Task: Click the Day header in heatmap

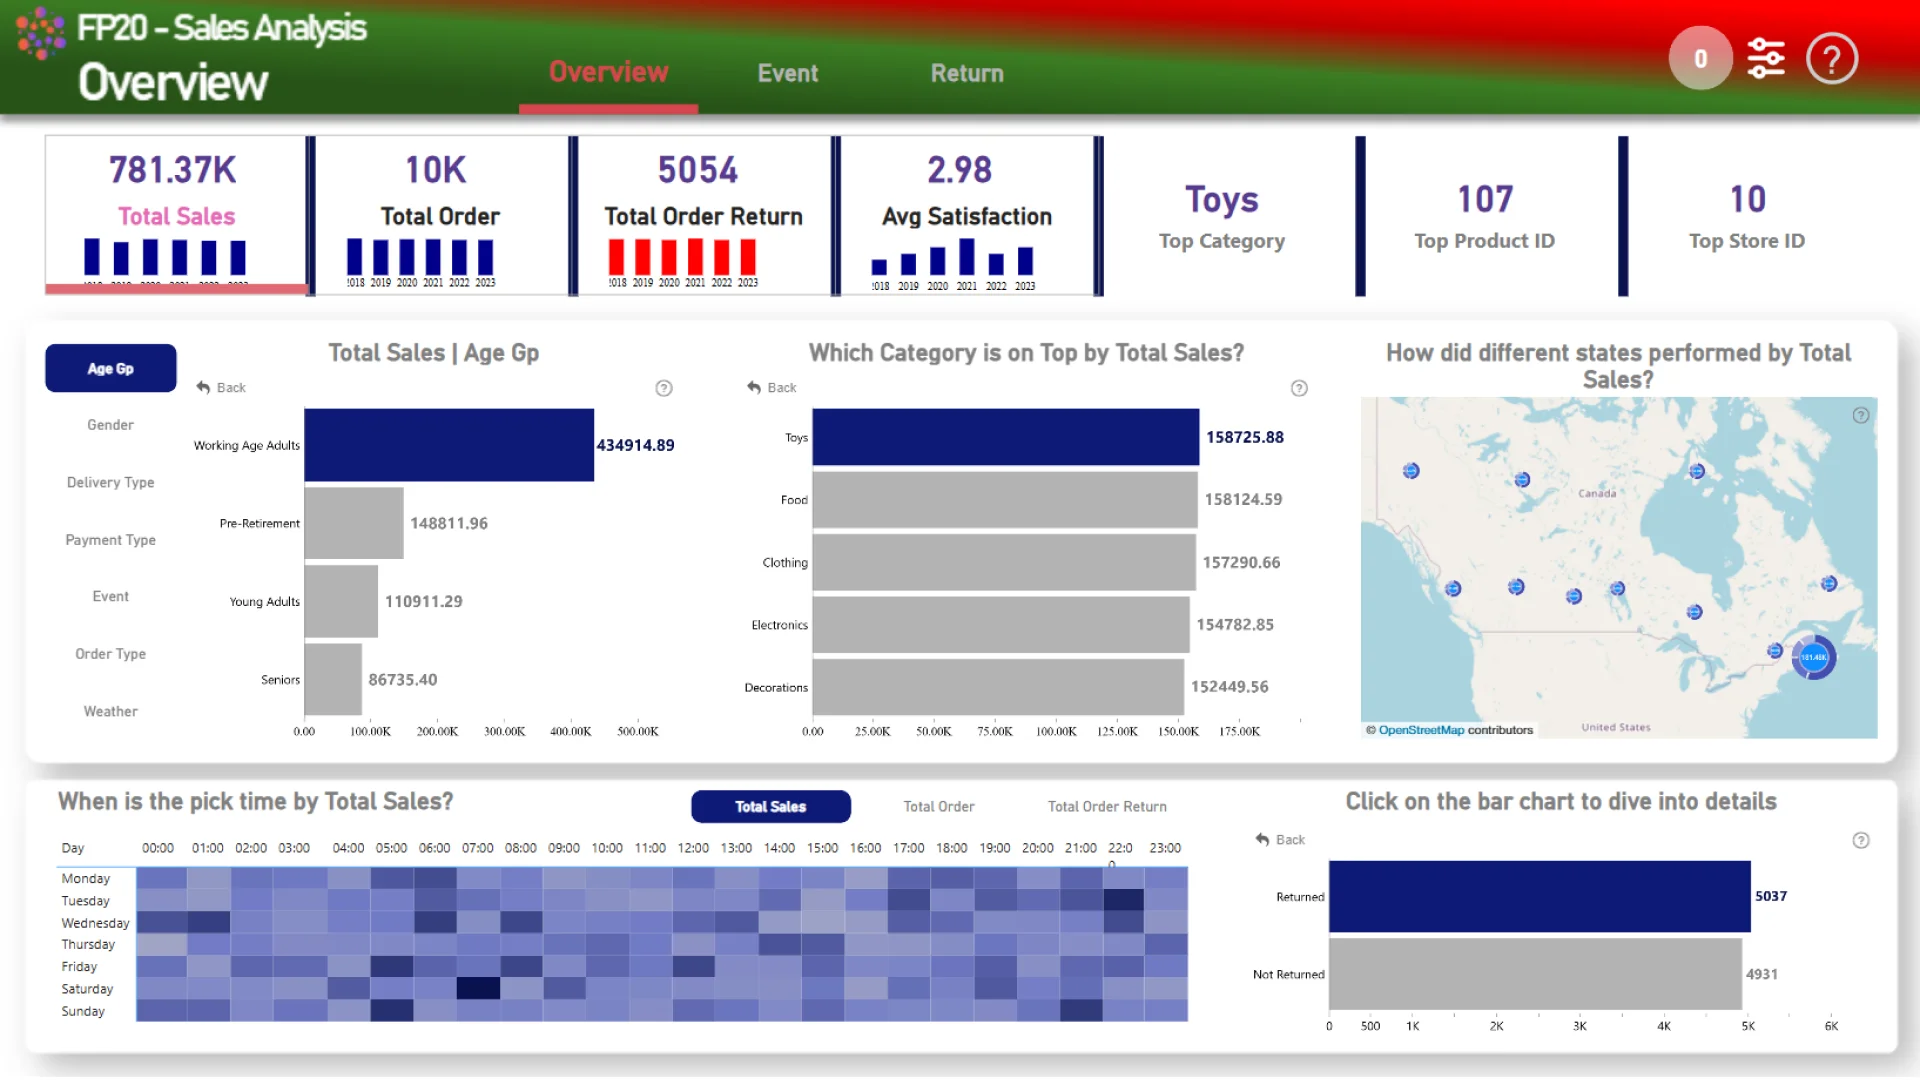Action: pos(73,848)
